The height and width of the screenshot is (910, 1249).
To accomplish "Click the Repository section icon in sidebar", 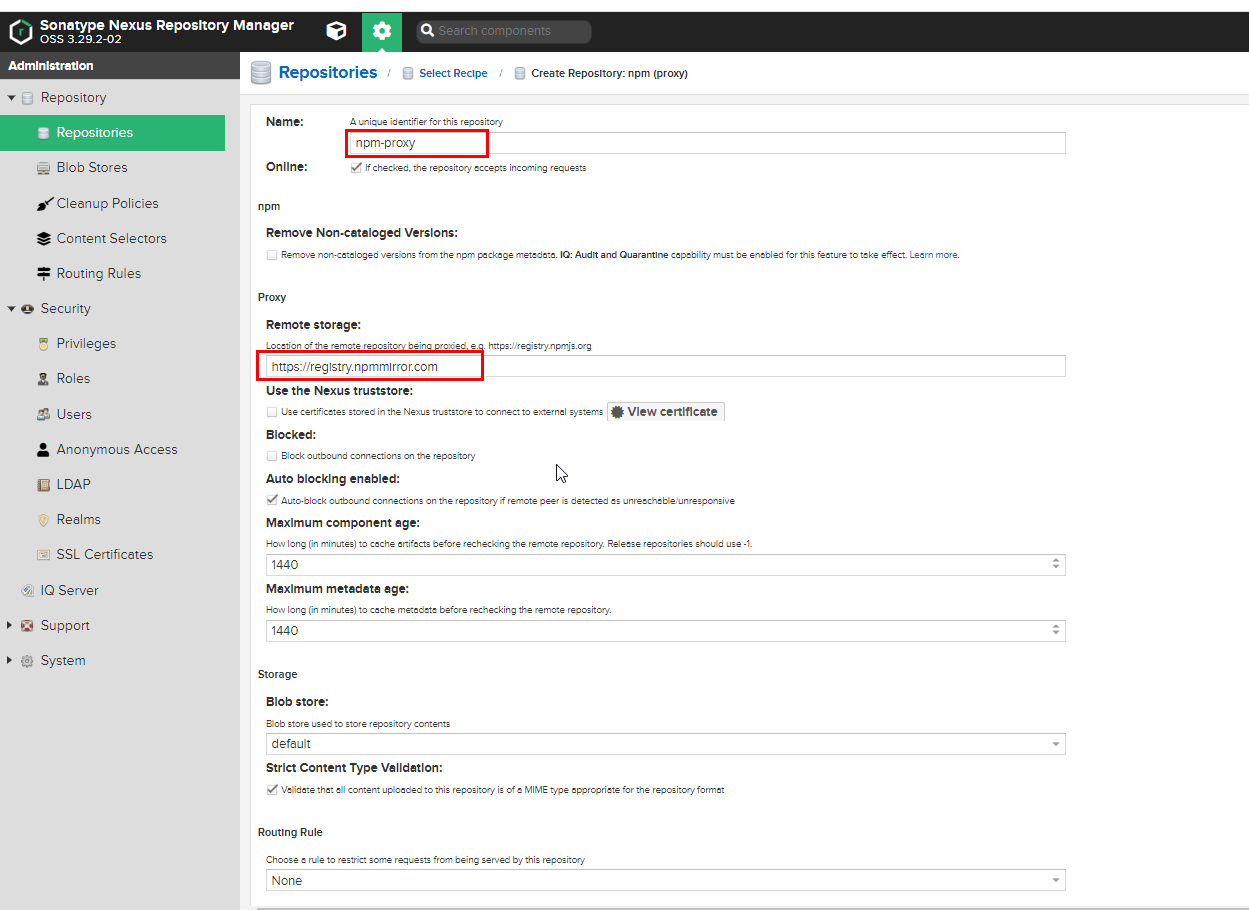I will pyautogui.click(x=28, y=98).
